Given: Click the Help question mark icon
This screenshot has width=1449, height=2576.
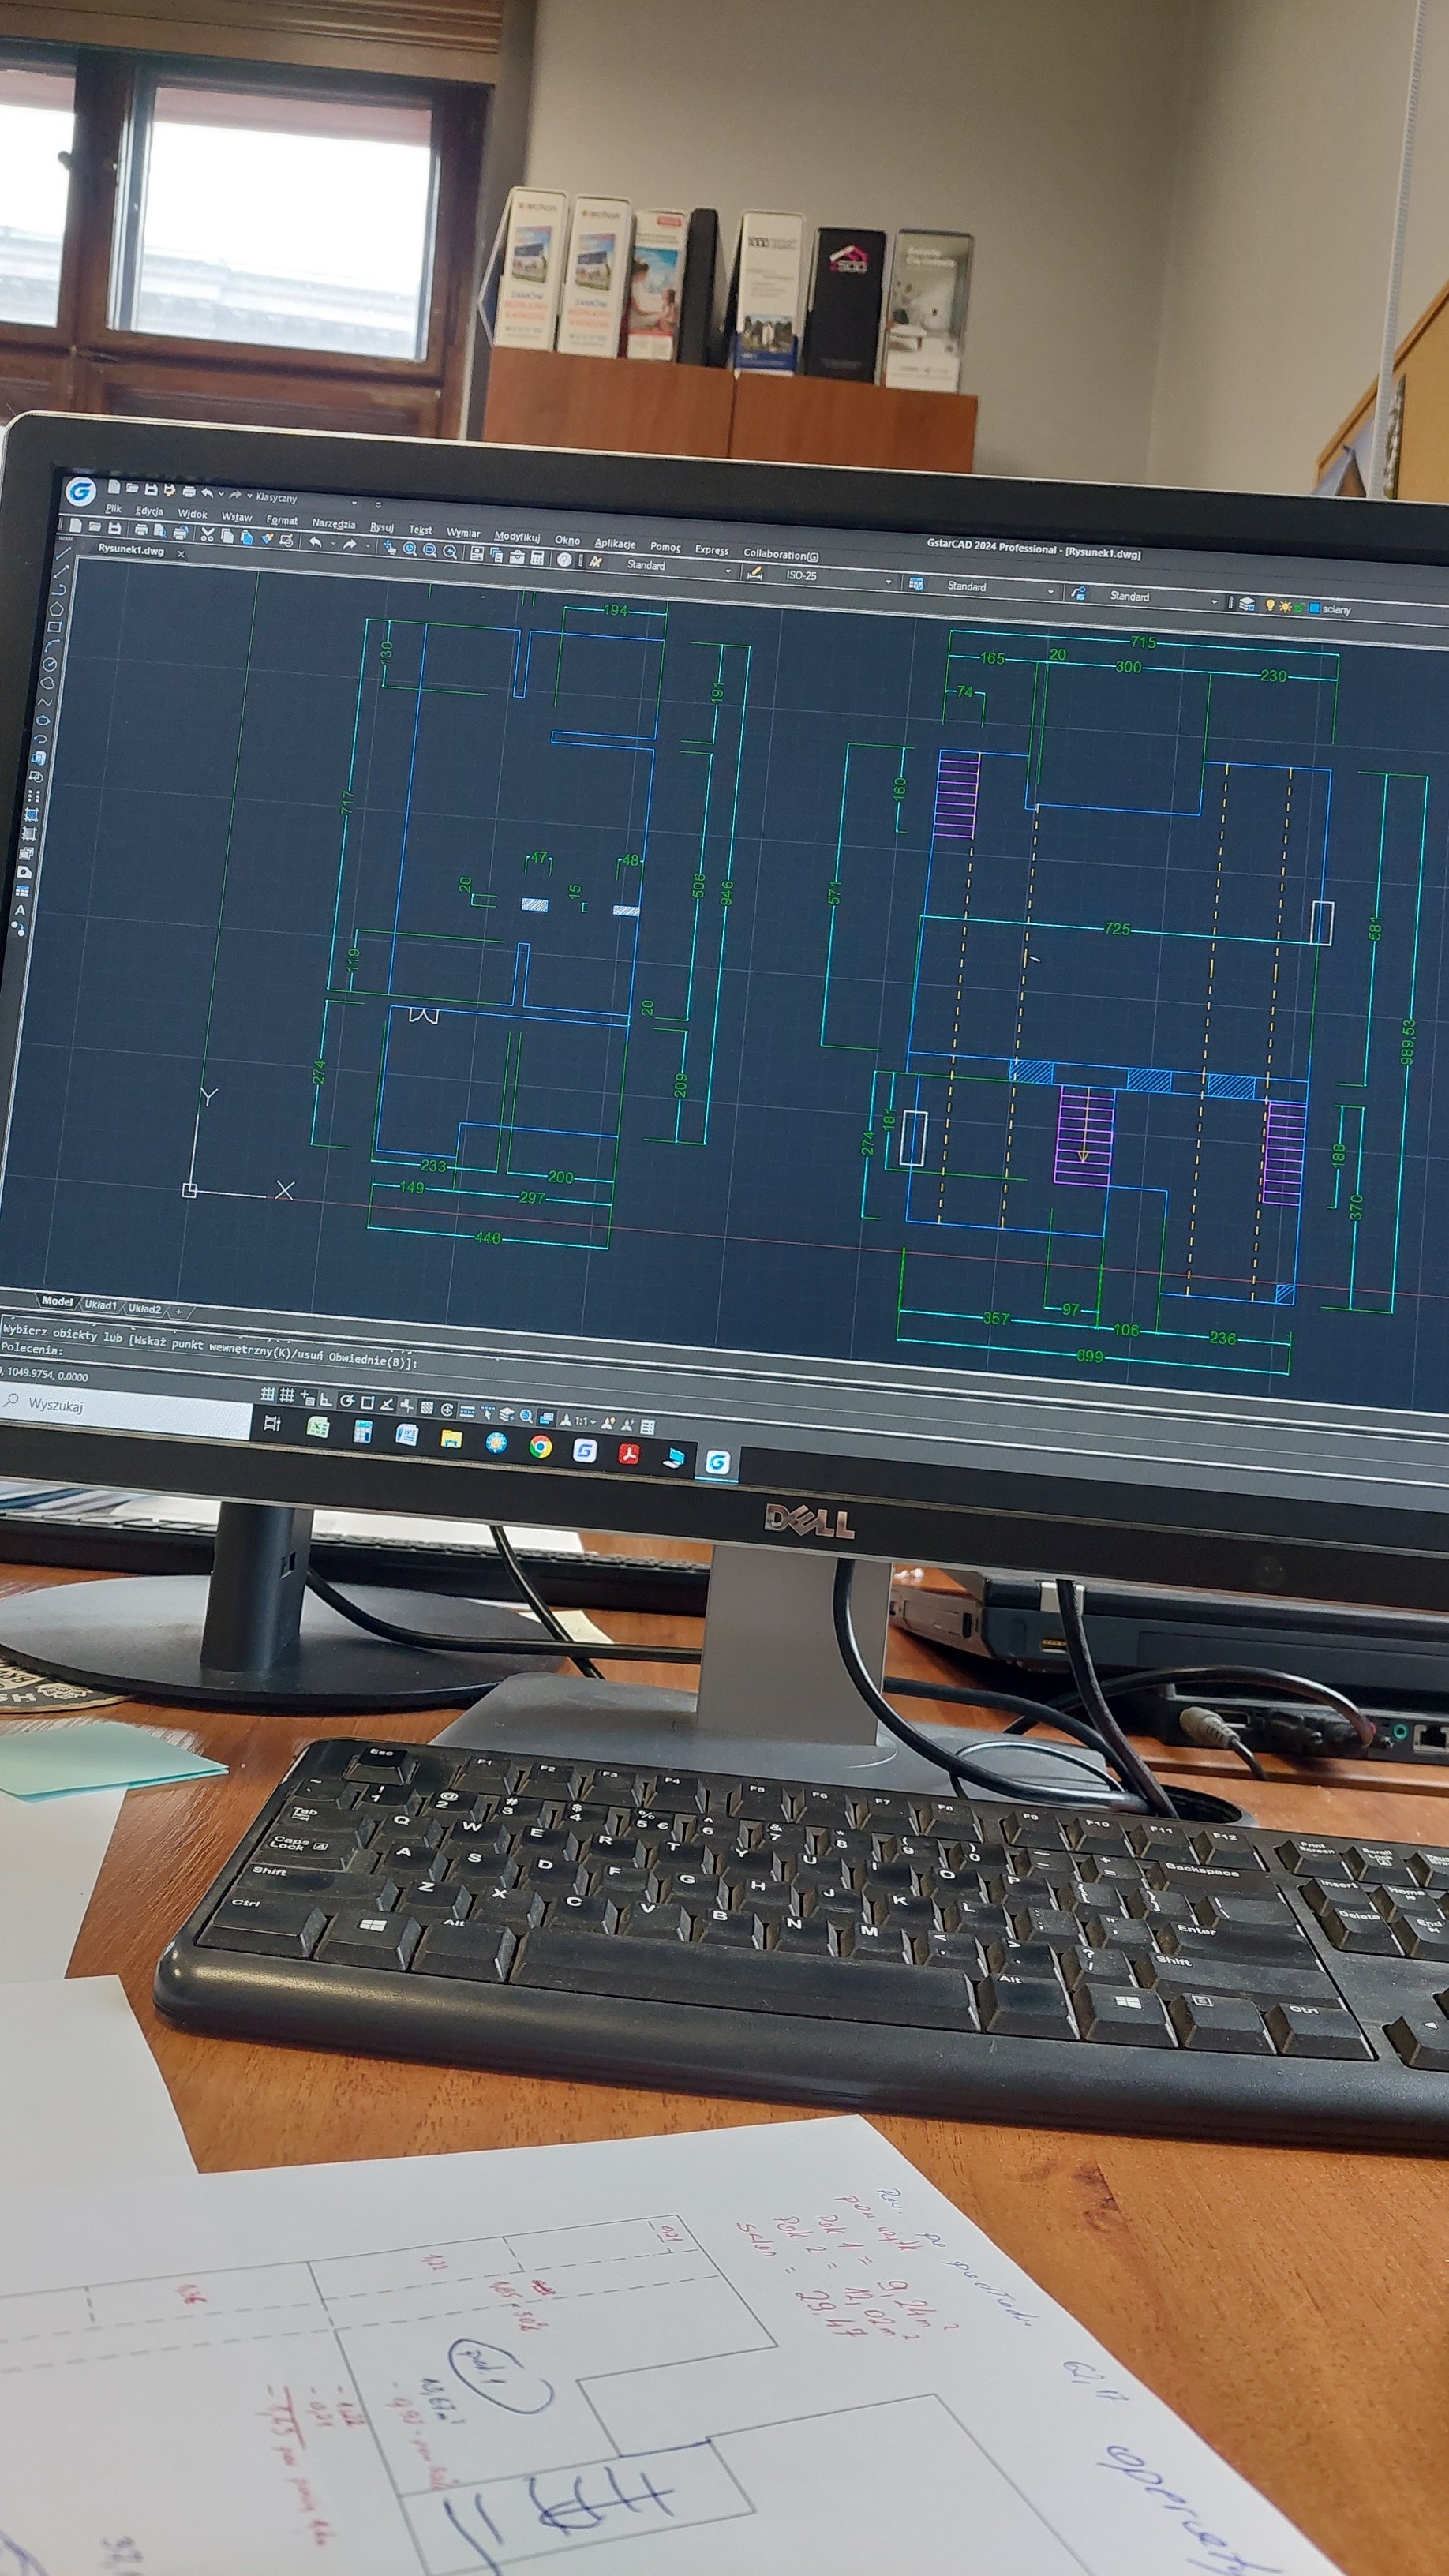Looking at the screenshot, I should [564, 559].
